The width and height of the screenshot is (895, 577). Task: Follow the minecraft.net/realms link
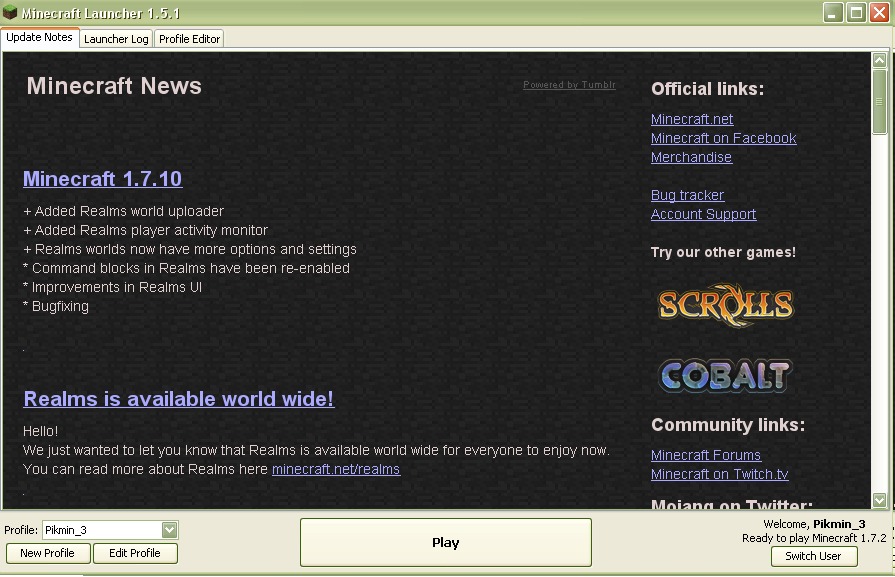336,469
